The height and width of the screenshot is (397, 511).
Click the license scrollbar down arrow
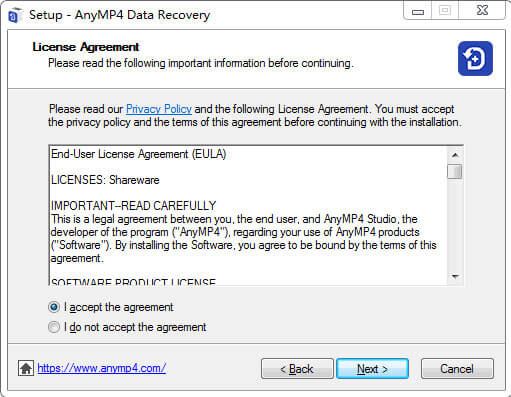455,276
